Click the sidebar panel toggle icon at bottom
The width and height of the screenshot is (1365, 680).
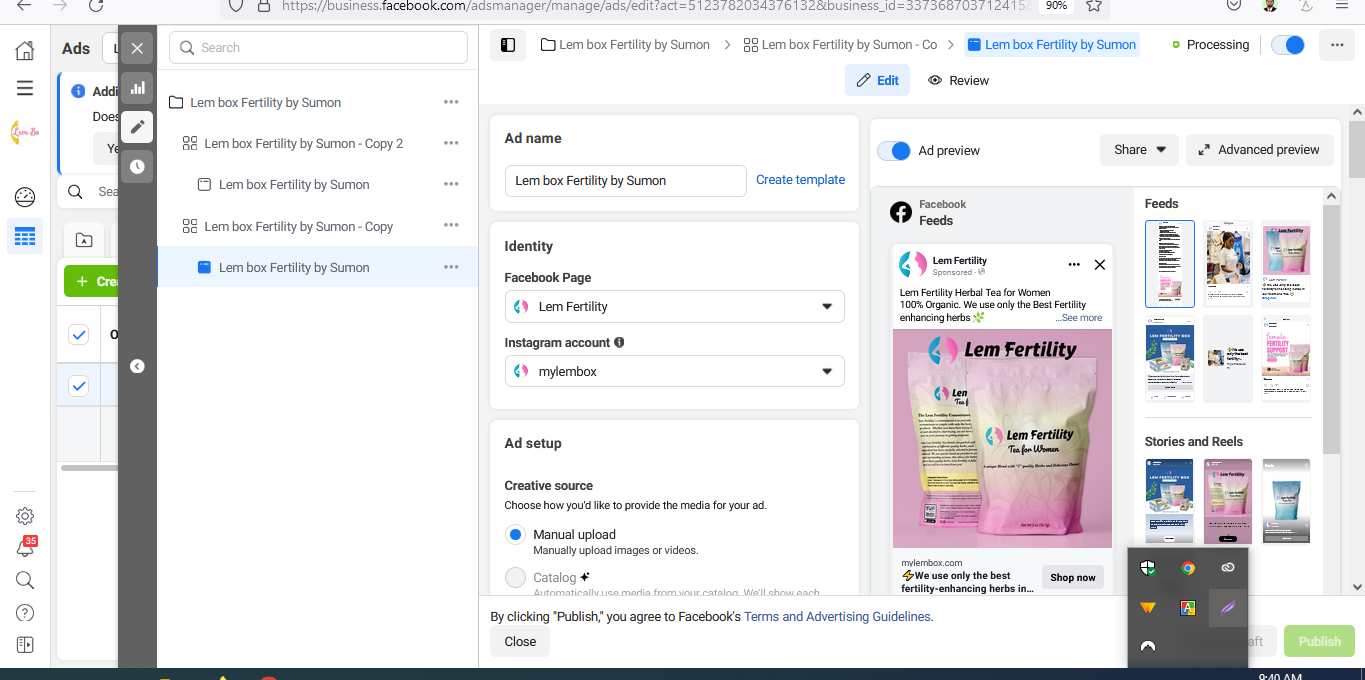click(x=25, y=645)
